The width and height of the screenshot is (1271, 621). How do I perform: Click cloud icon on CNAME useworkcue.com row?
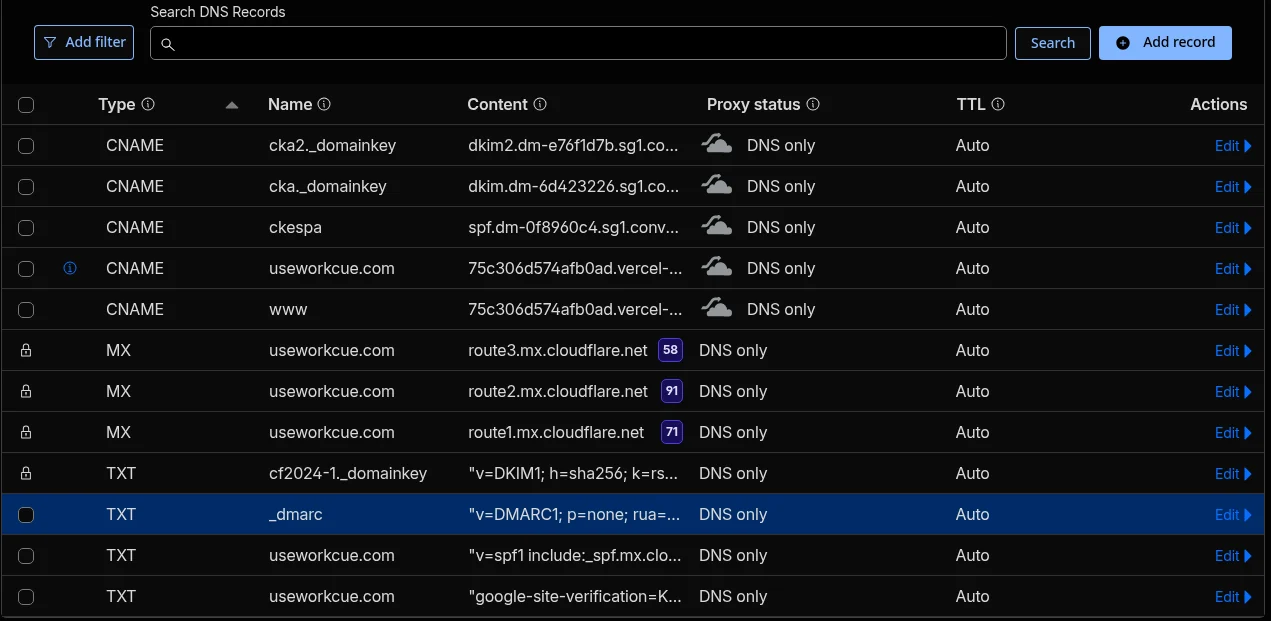click(716, 267)
